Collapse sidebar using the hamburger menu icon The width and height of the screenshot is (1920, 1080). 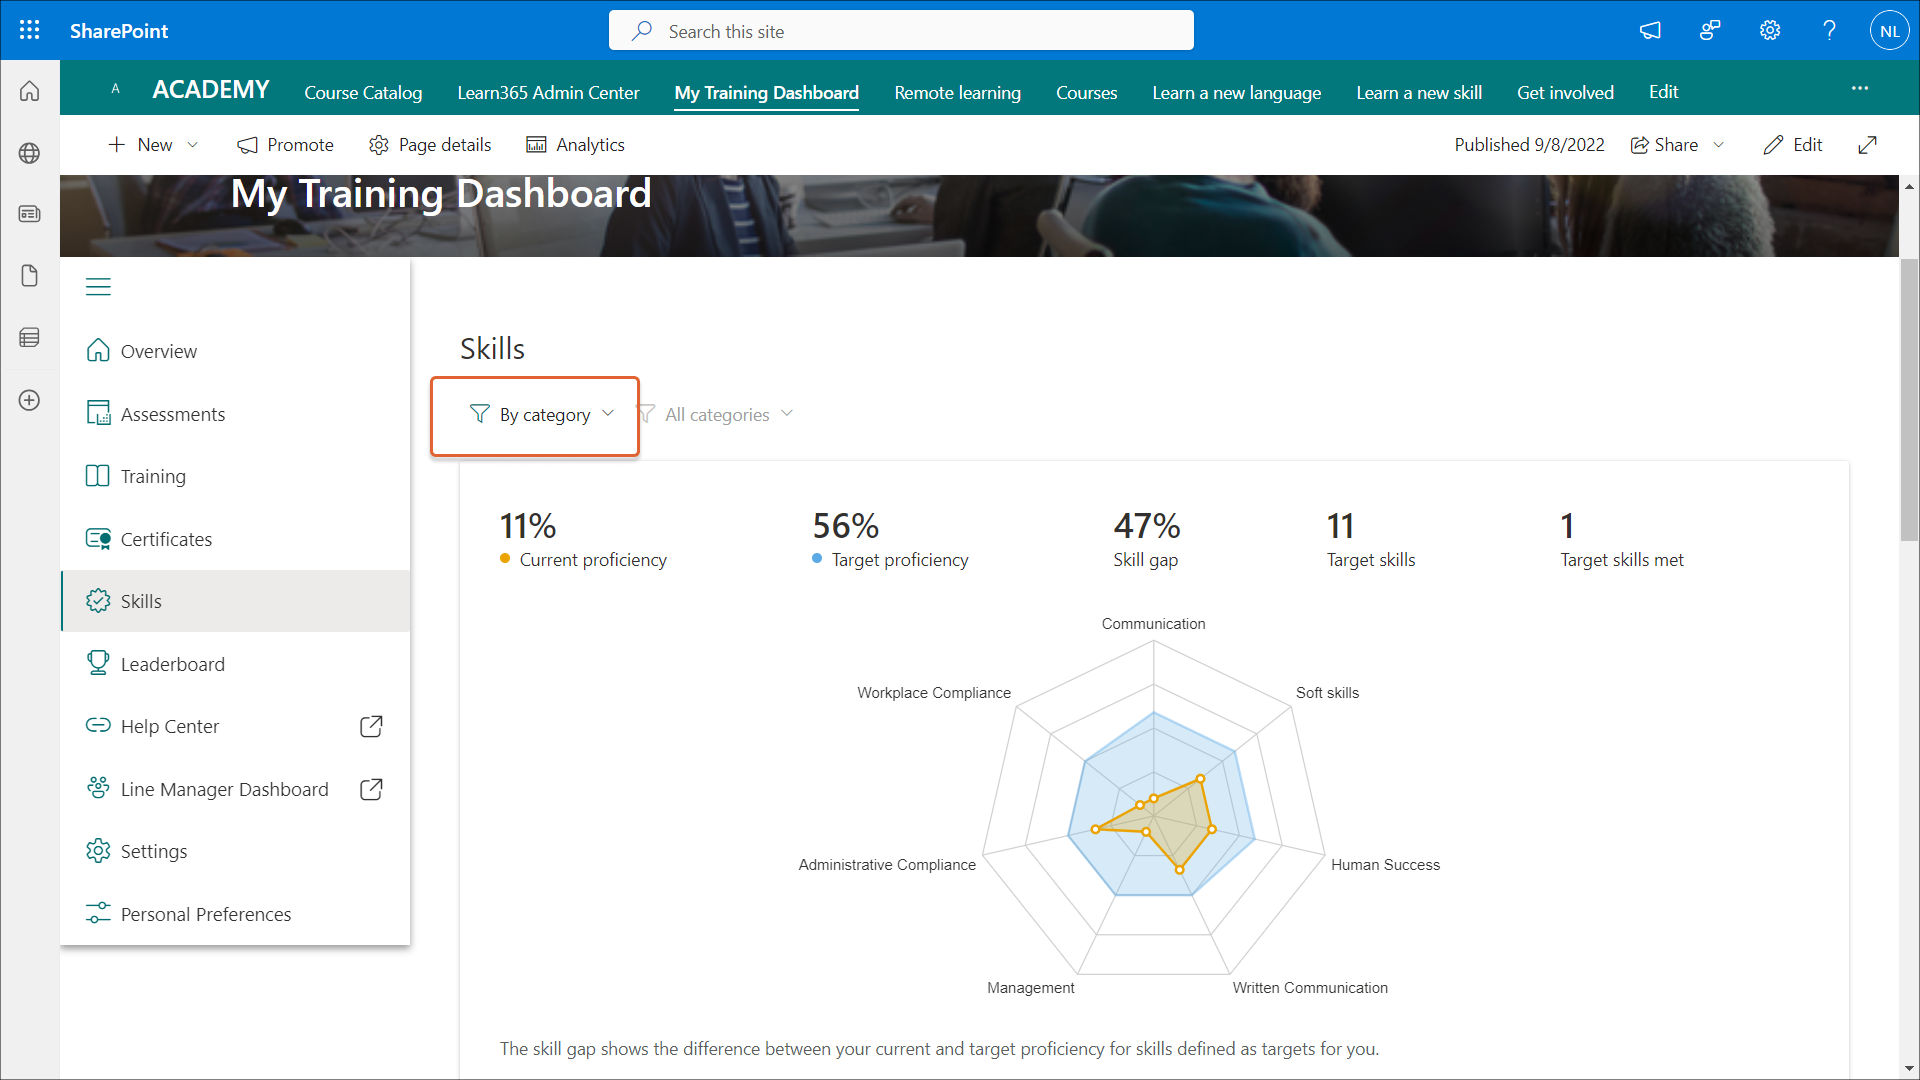(x=98, y=287)
